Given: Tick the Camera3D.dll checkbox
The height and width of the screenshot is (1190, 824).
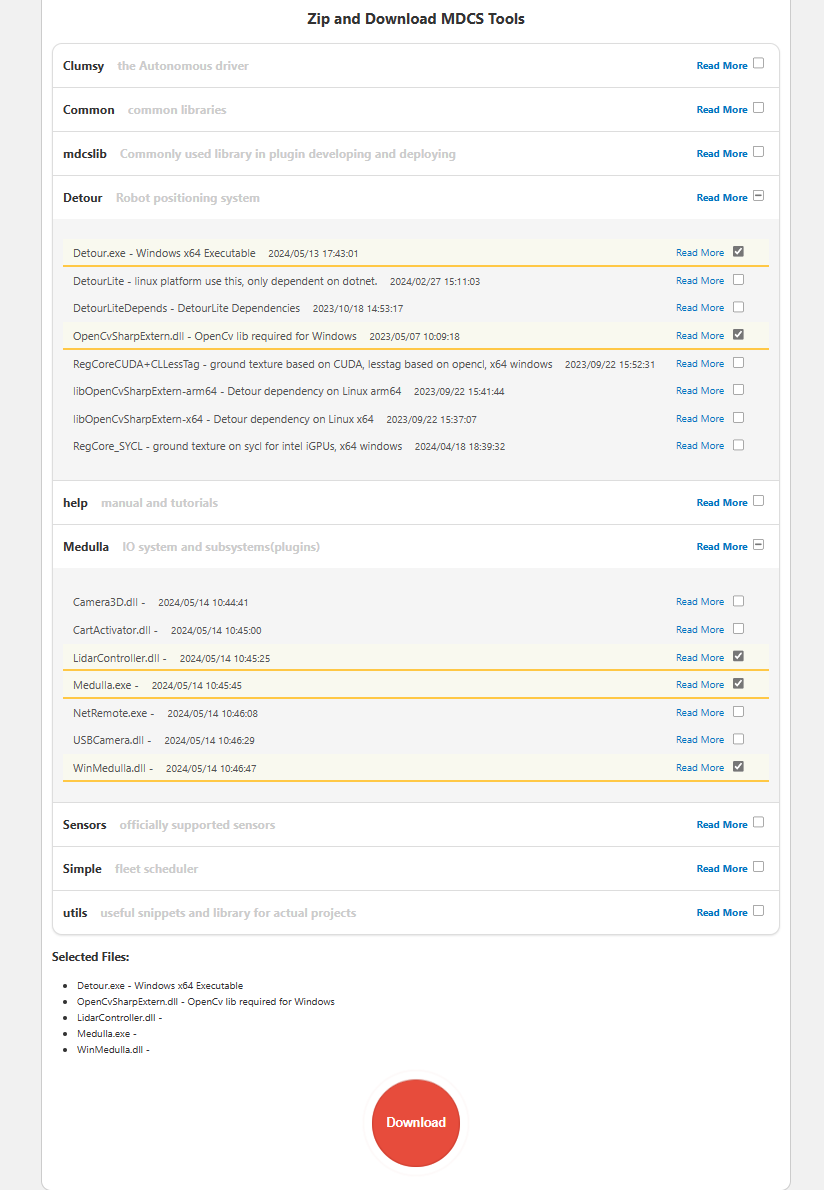Looking at the screenshot, I should pyautogui.click(x=738, y=601).
